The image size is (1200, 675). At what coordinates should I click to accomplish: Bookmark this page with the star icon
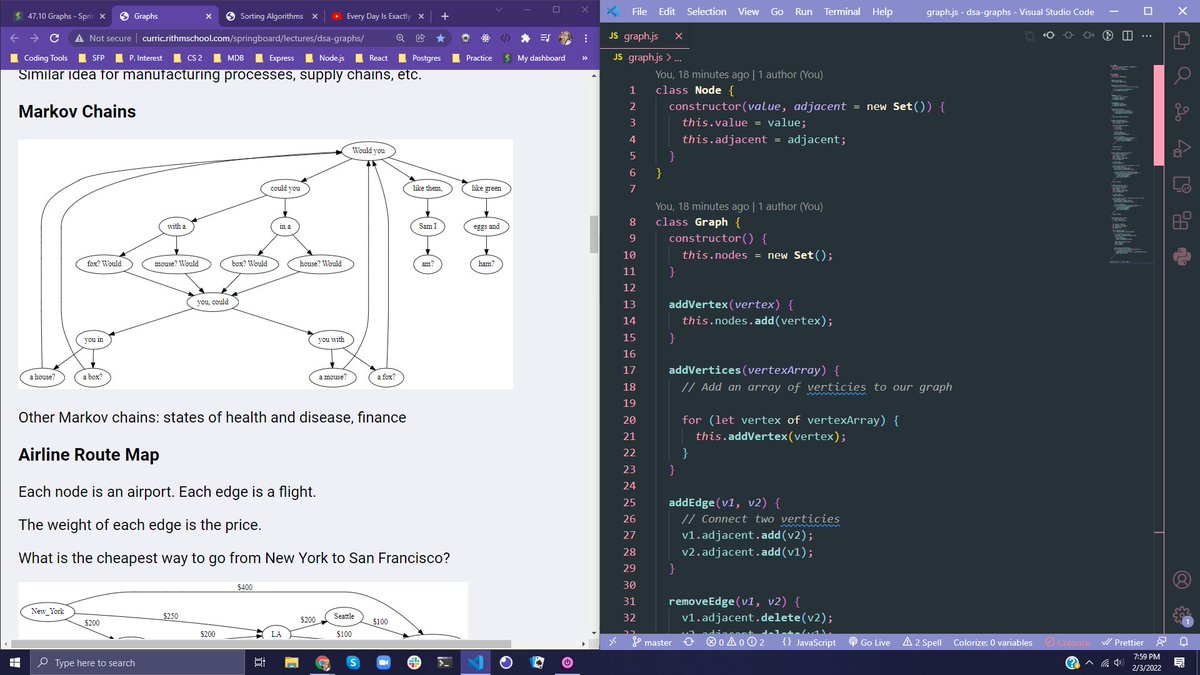tap(440, 38)
